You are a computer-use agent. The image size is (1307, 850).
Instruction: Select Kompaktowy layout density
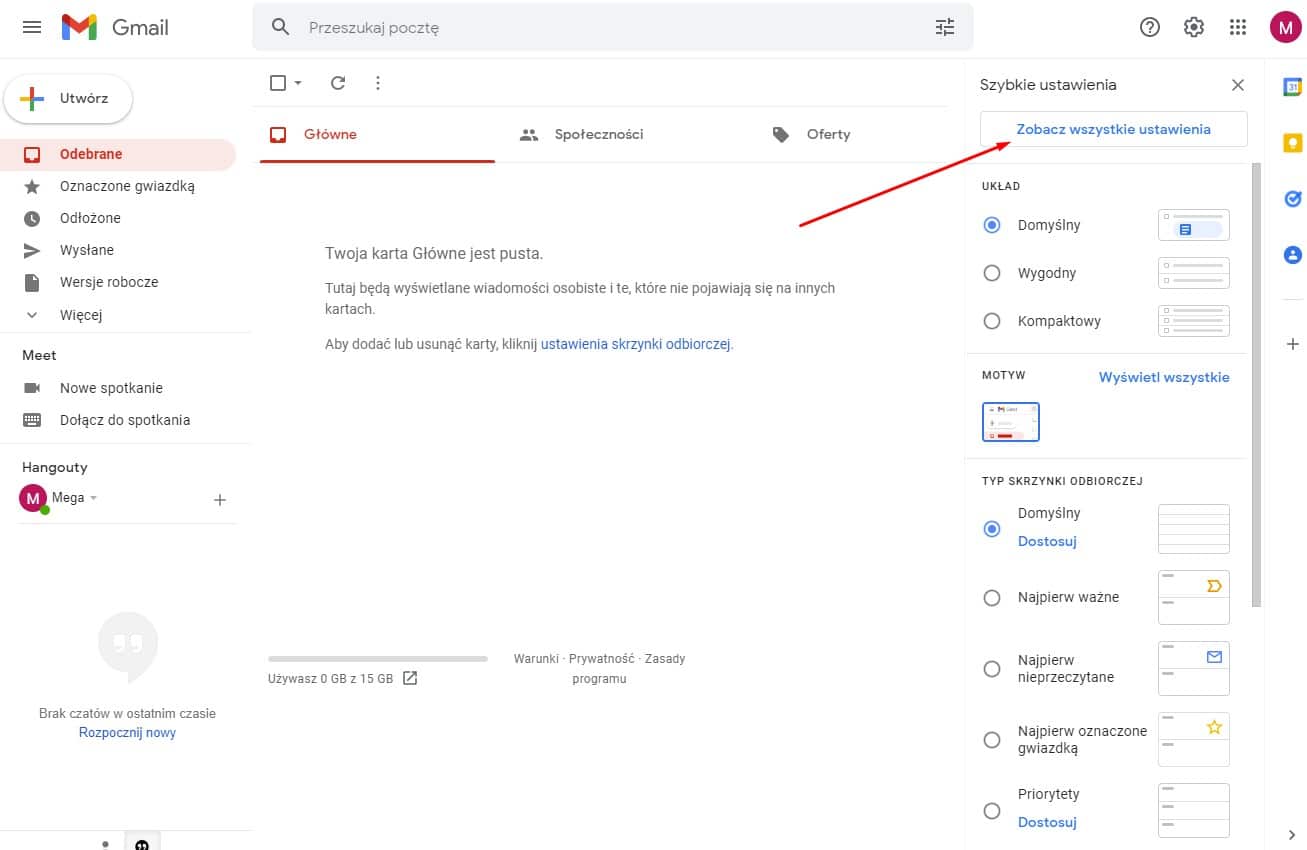992,321
